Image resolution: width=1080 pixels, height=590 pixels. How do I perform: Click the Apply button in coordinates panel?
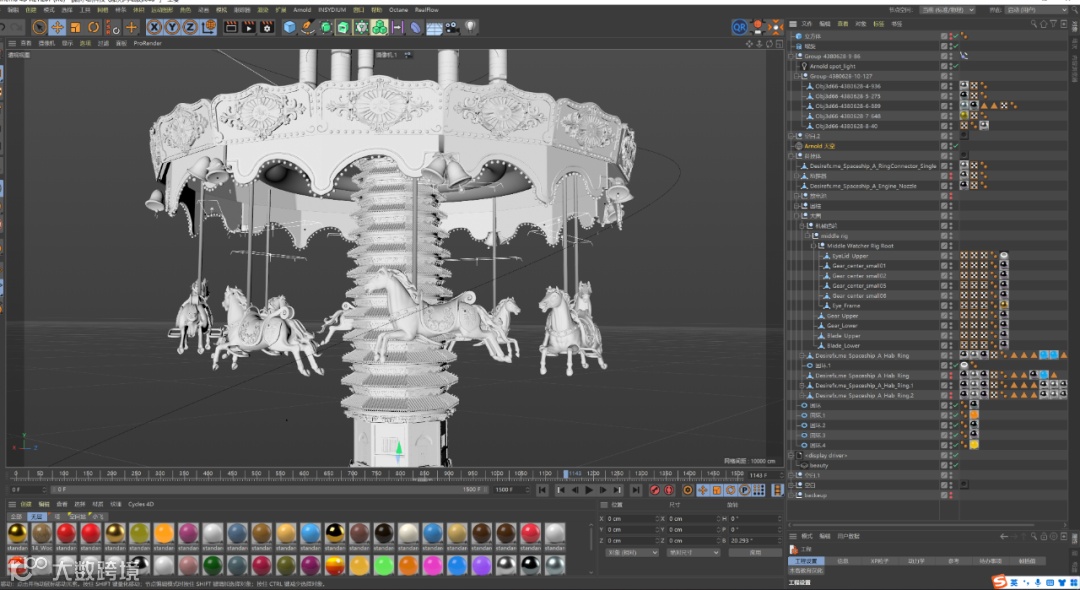[x=755, y=552]
